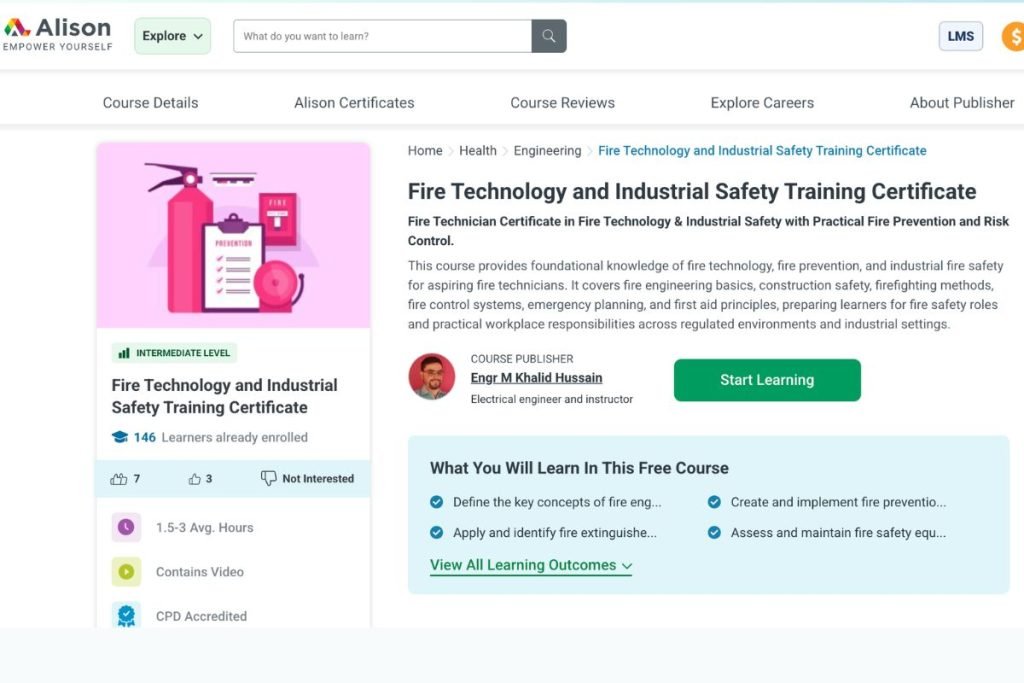Open the Engineering breadcrumb link
Screen dimensions: 1024x683
pos(547,150)
